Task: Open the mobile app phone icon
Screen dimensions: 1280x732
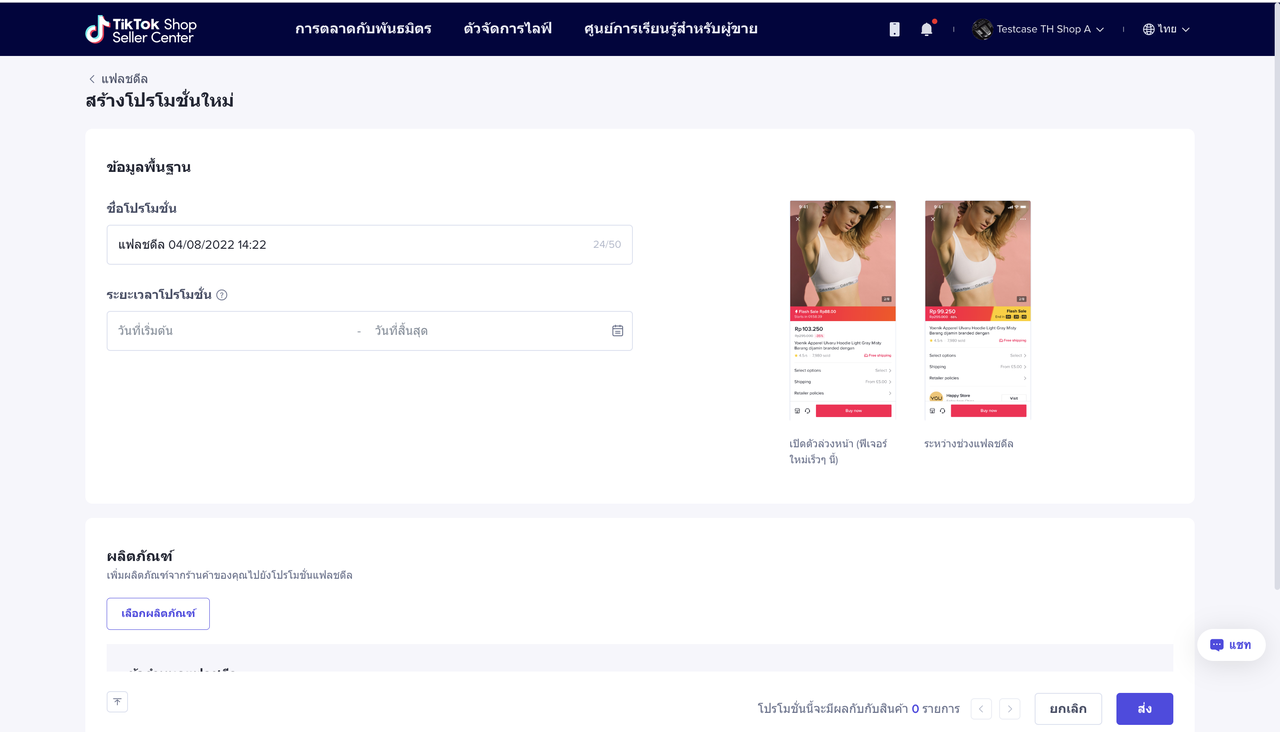Action: coord(894,29)
